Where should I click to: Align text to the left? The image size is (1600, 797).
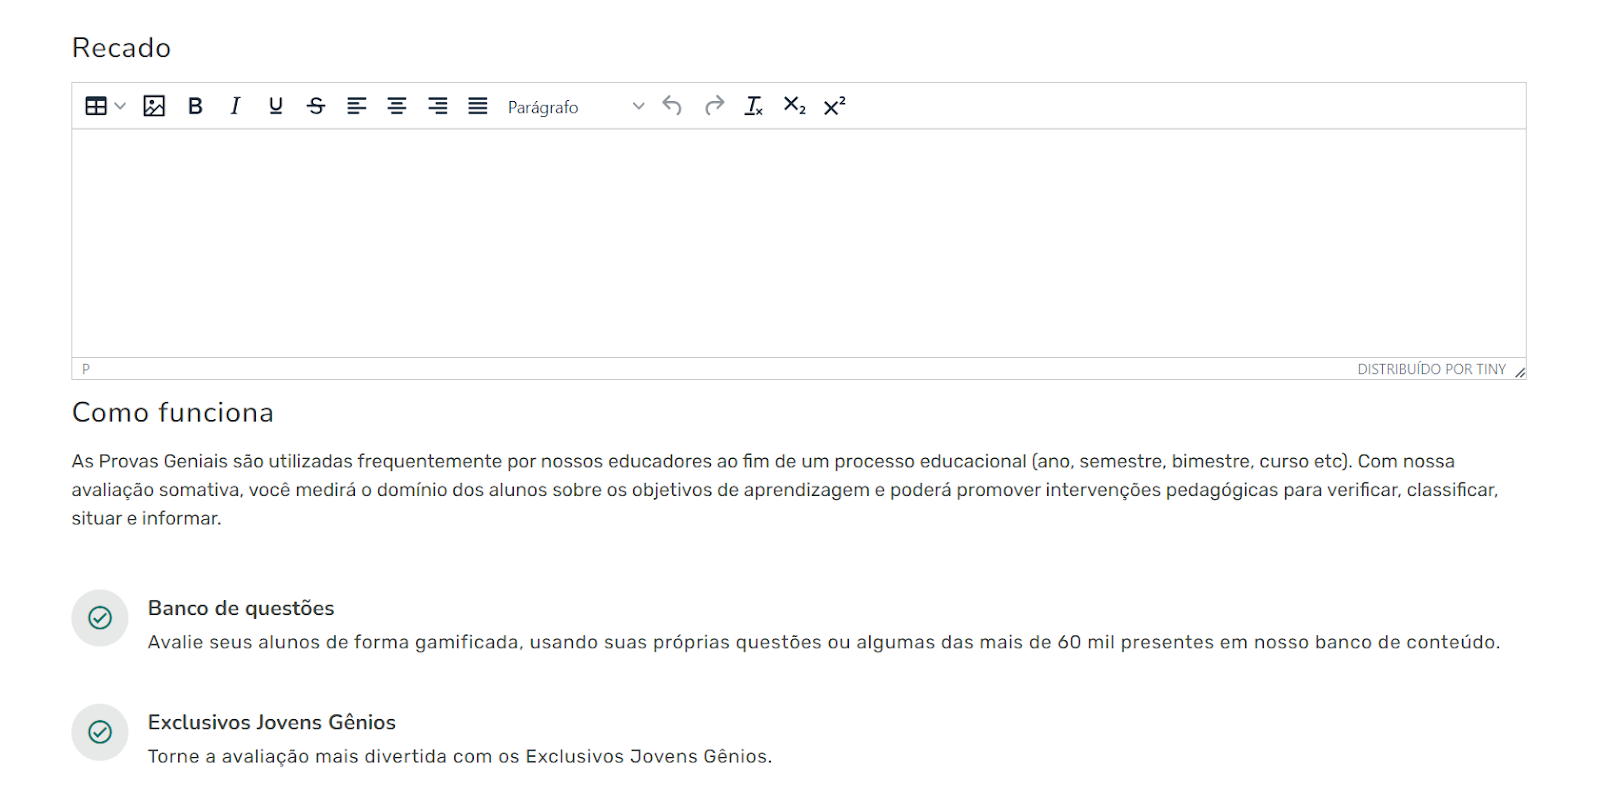tap(357, 106)
